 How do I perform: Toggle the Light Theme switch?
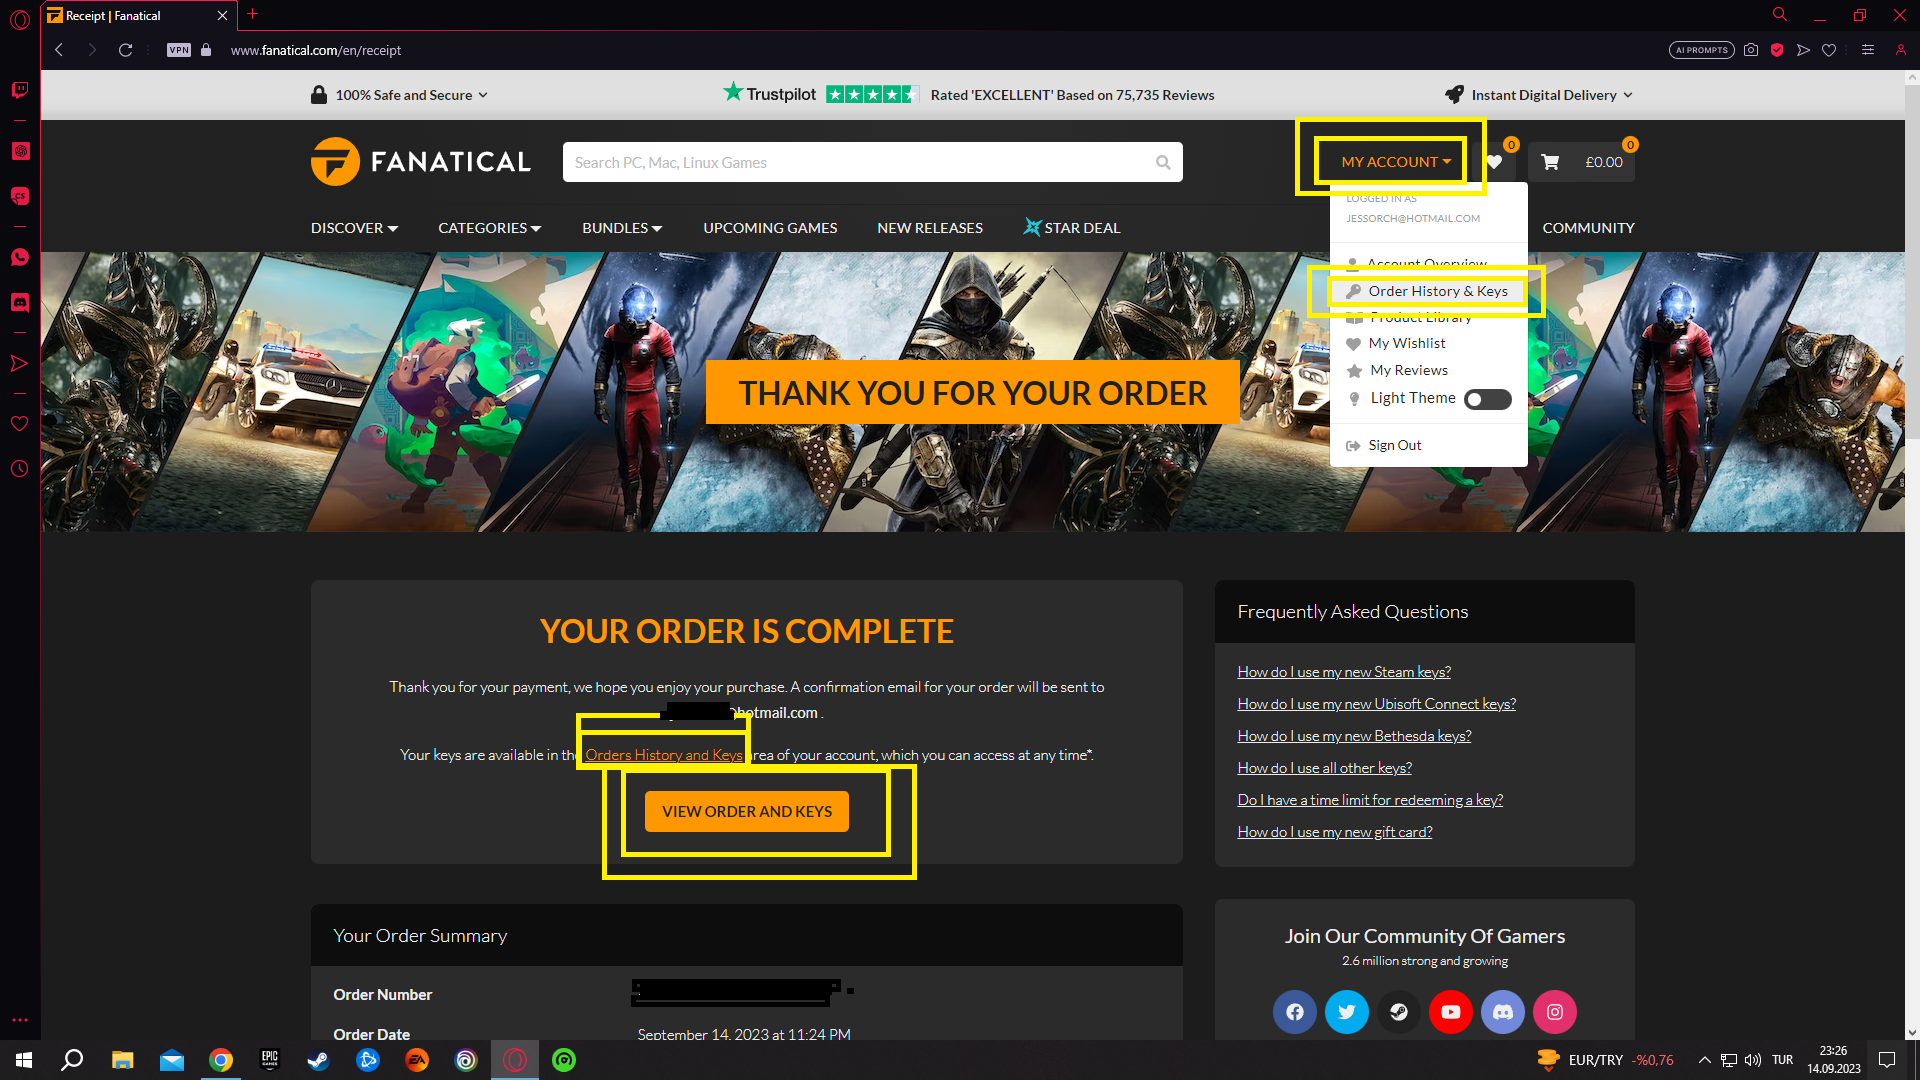click(1487, 399)
